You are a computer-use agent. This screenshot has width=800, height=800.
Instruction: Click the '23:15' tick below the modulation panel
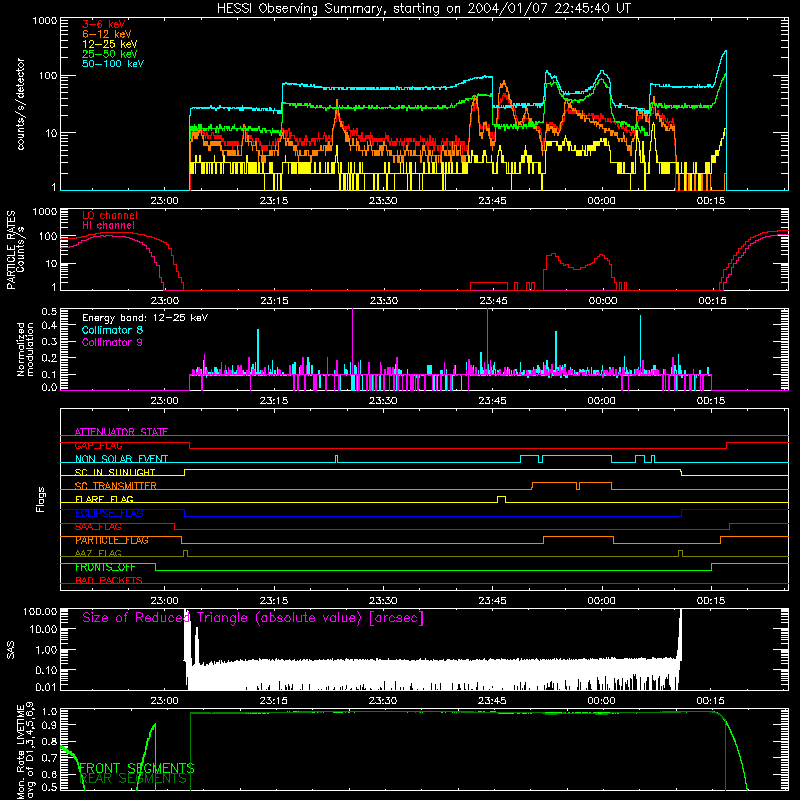(x=273, y=401)
